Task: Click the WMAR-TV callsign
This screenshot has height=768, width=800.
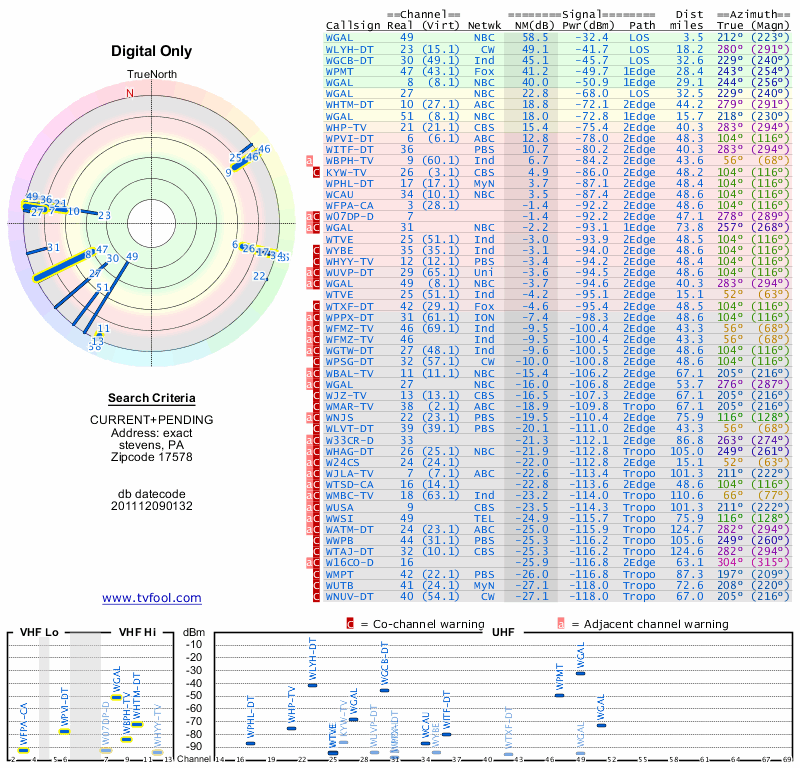Action: (x=349, y=407)
